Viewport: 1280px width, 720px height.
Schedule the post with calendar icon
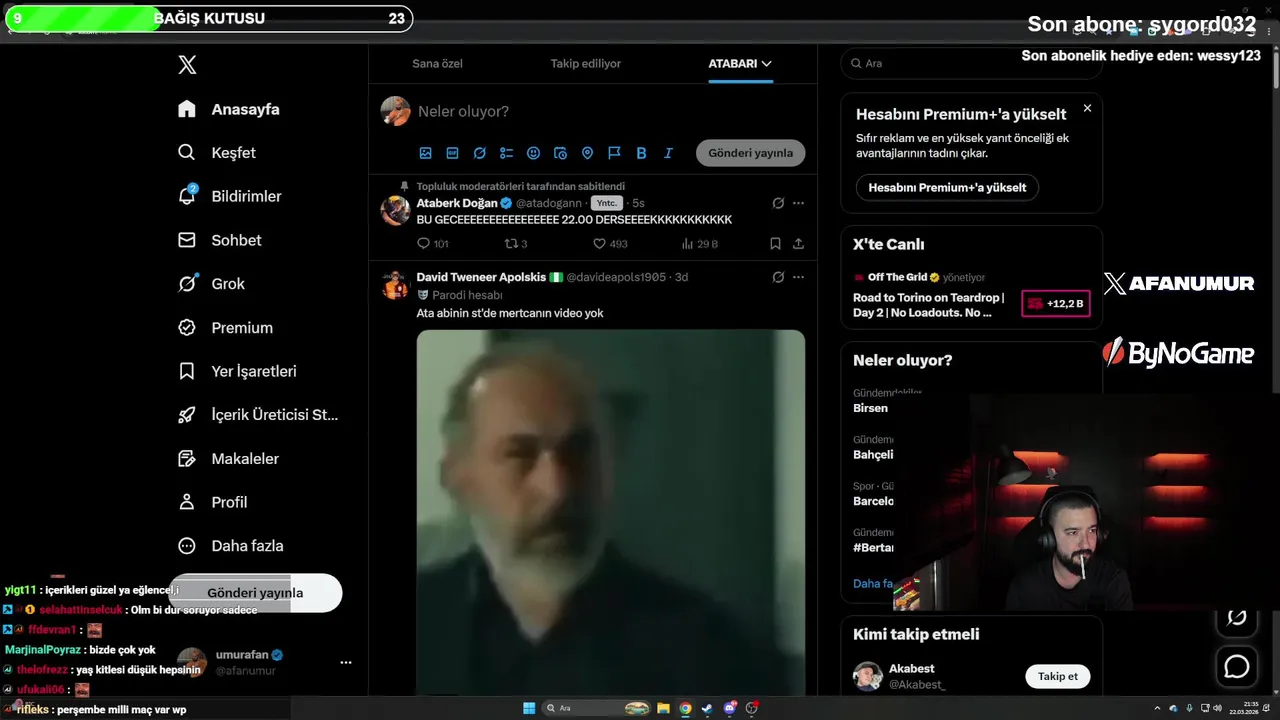(560, 153)
